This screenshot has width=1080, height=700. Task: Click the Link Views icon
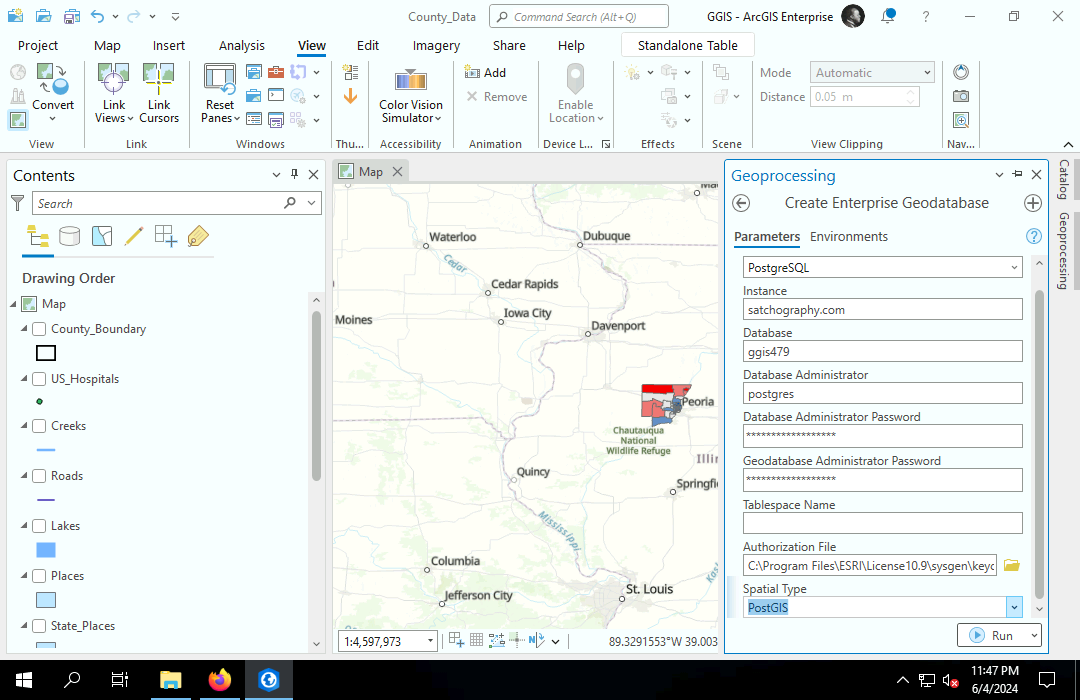tap(113, 80)
